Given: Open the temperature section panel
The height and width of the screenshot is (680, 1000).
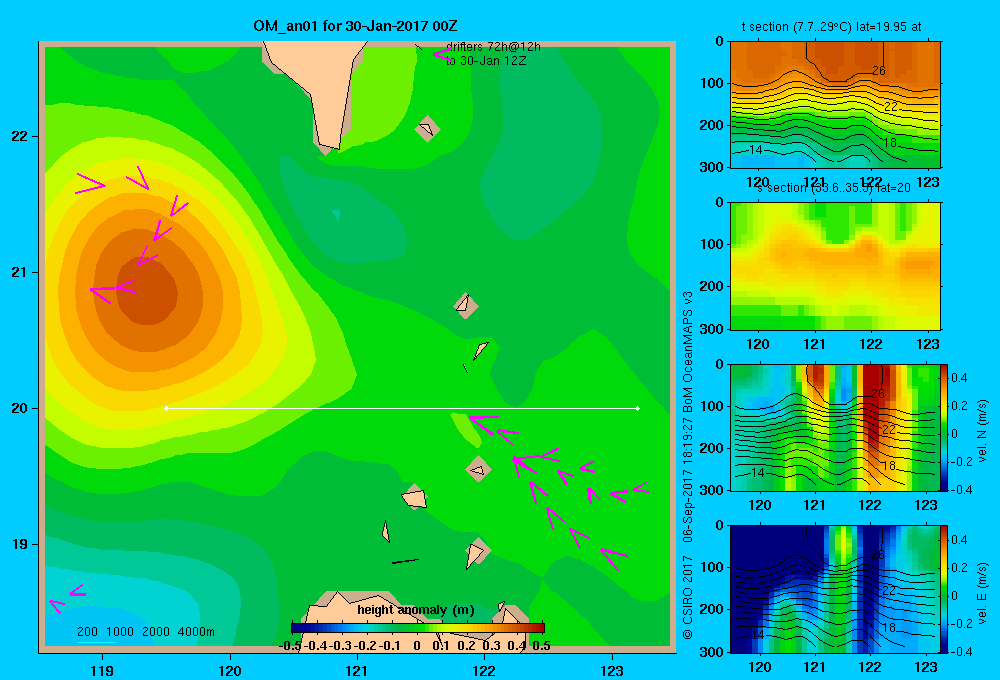Looking at the screenshot, I should point(835,105).
